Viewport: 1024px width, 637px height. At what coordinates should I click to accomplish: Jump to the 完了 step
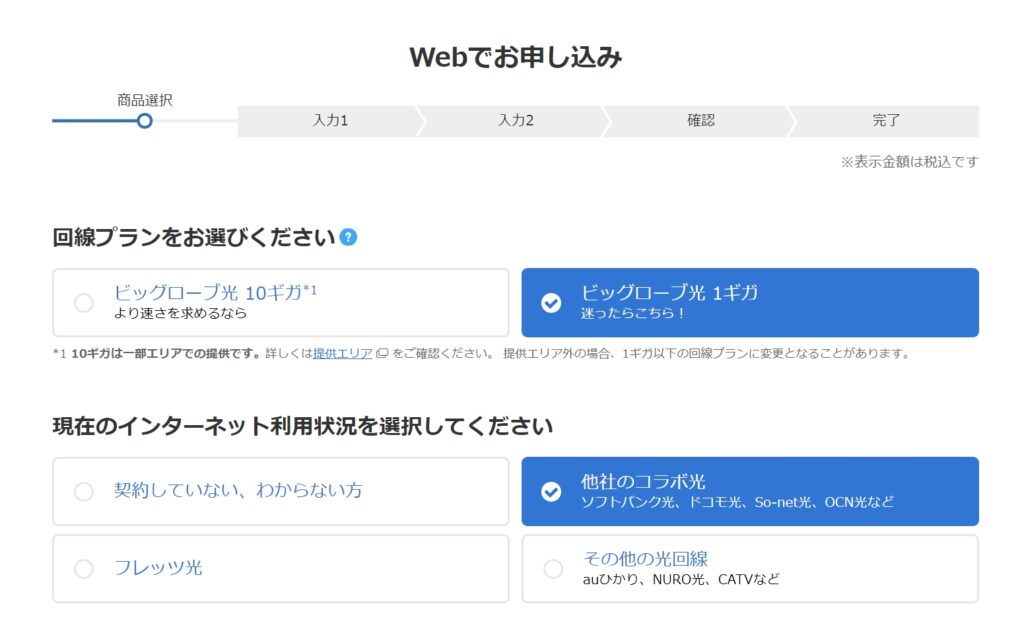(886, 121)
